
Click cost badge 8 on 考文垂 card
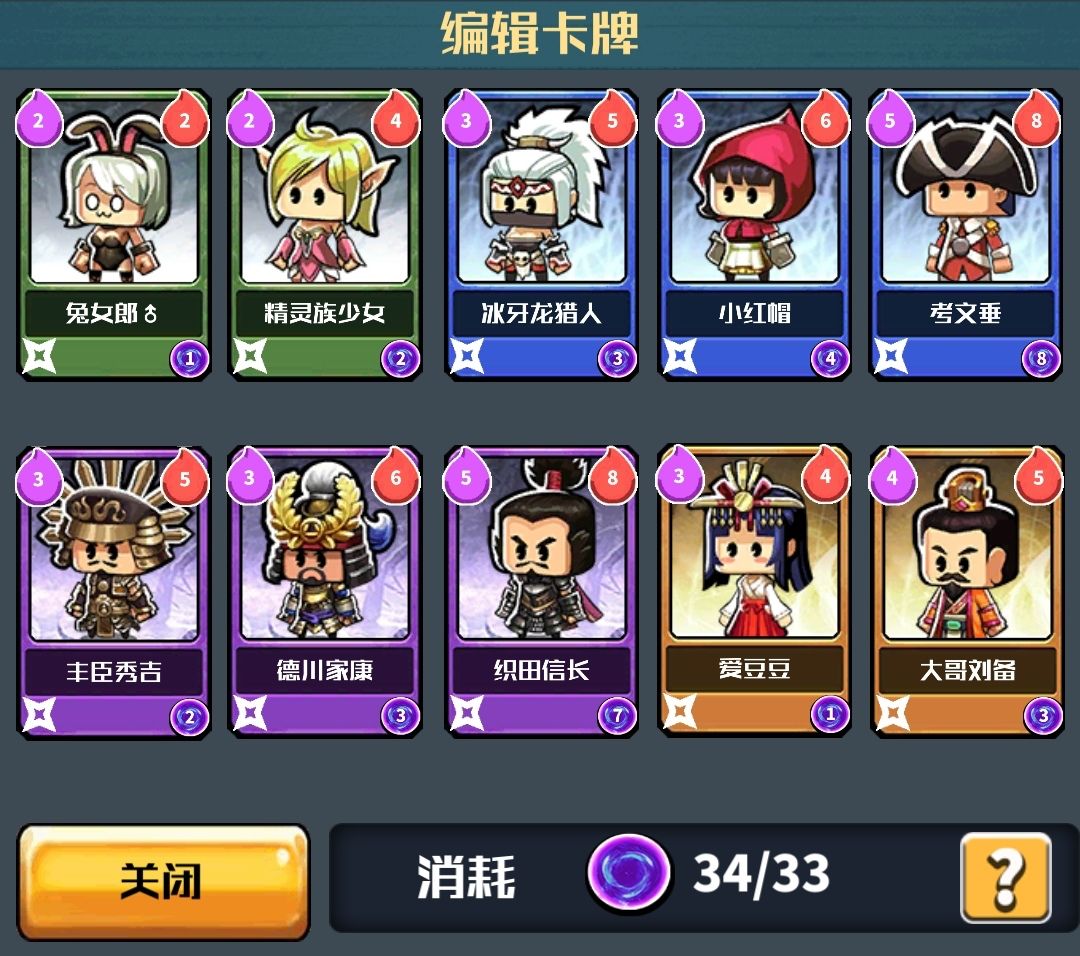tap(1041, 358)
